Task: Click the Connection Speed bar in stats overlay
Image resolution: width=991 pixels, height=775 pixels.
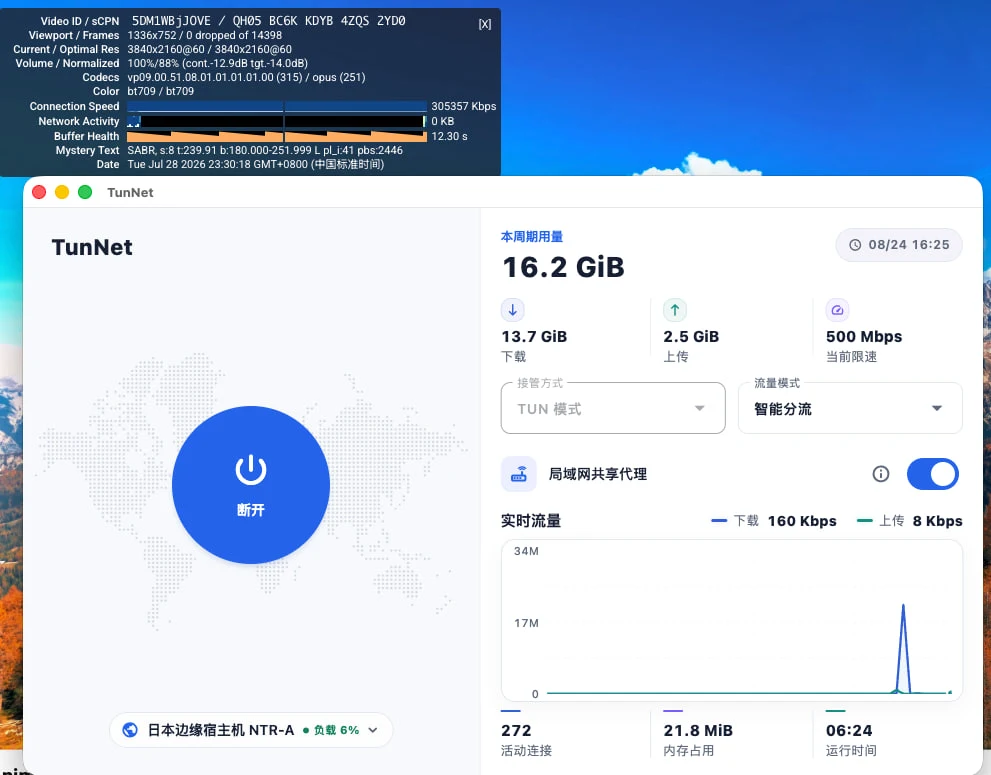Action: (277, 106)
